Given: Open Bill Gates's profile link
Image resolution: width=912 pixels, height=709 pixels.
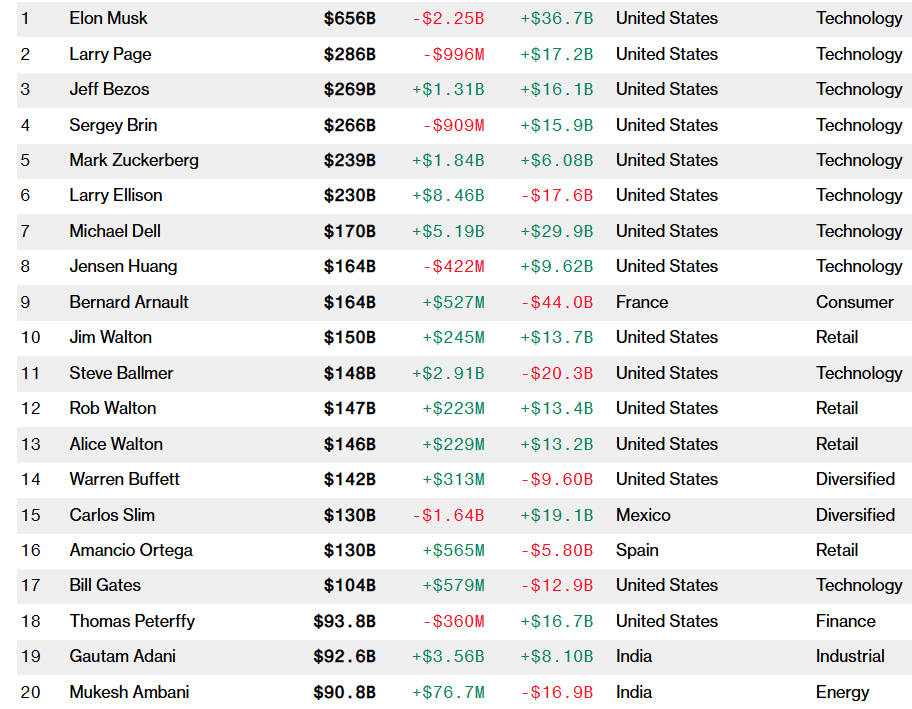Looking at the screenshot, I should coord(105,585).
